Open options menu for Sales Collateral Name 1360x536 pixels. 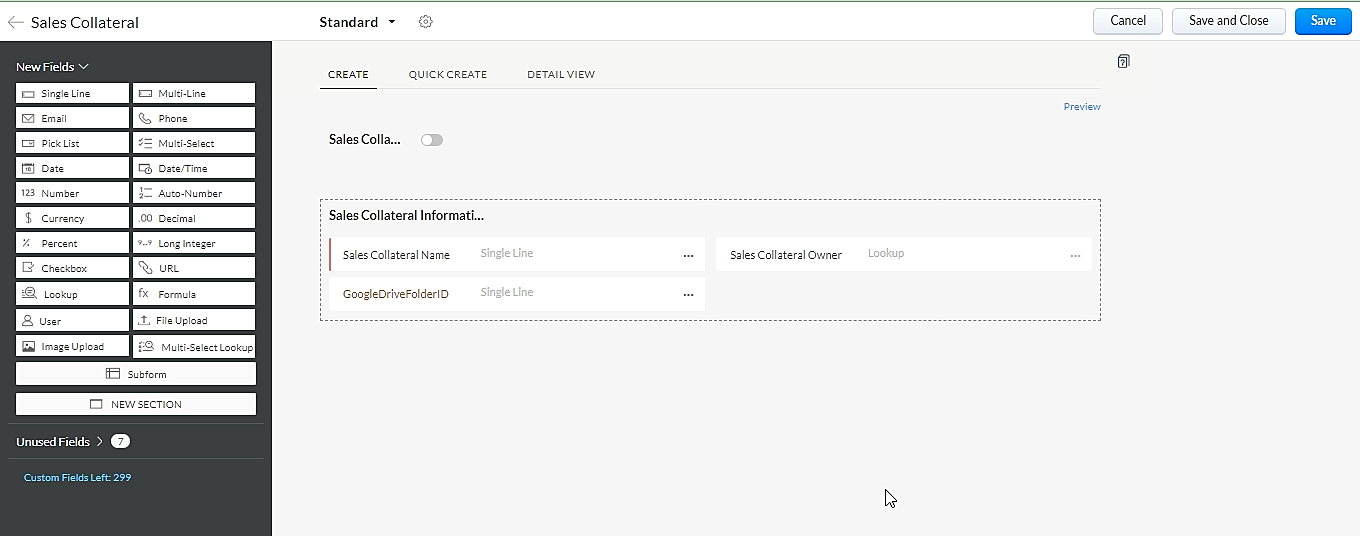688,256
